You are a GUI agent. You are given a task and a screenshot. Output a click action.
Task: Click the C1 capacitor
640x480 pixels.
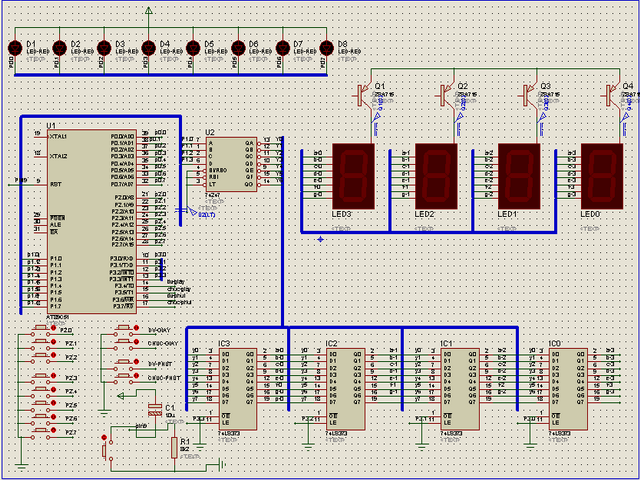[x=154, y=409]
